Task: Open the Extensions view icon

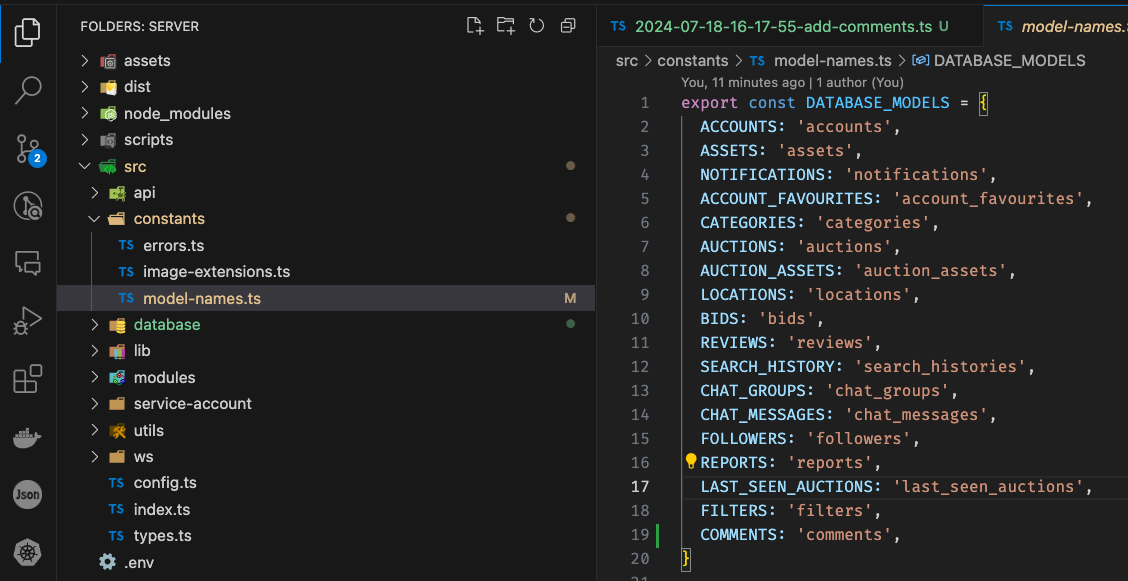Action: click(x=27, y=380)
